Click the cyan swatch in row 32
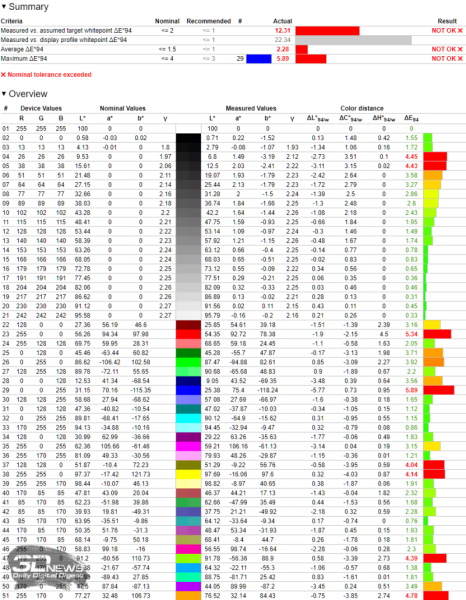This screenshot has width=466, height=600. point(188,418)
